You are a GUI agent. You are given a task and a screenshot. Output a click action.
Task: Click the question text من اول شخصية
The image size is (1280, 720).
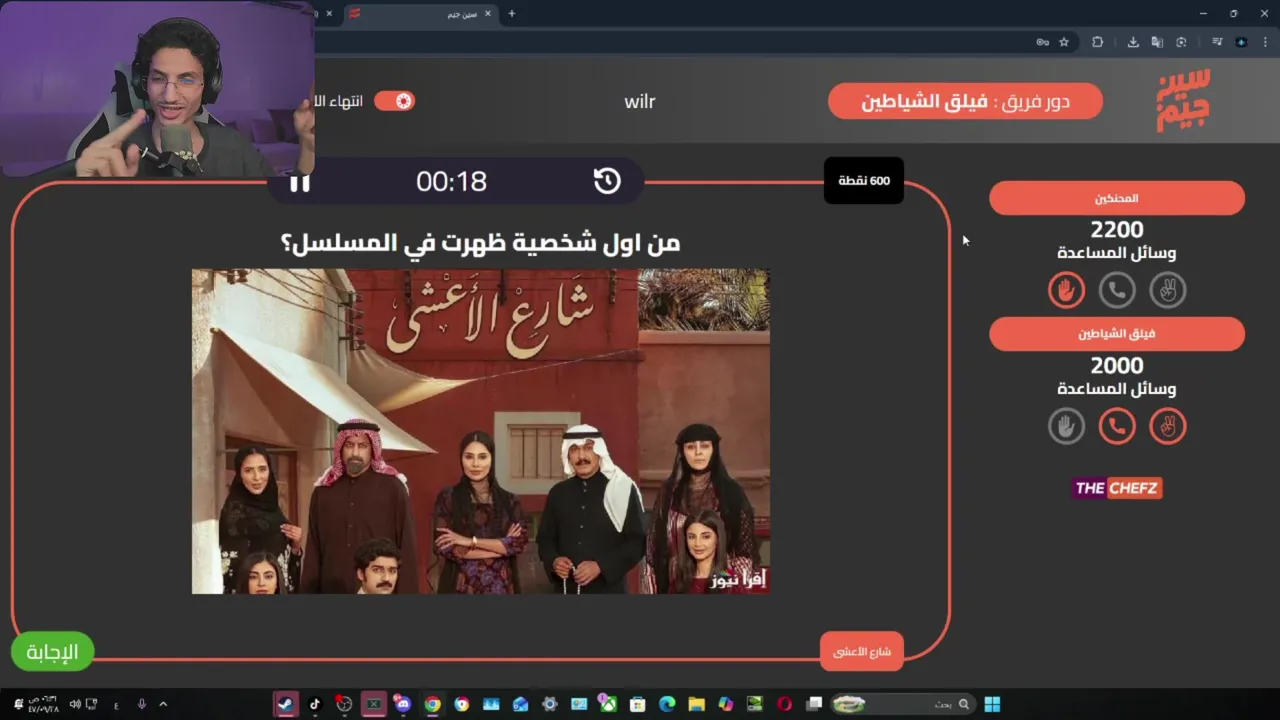pyautogui.click(x=480, y=243)
